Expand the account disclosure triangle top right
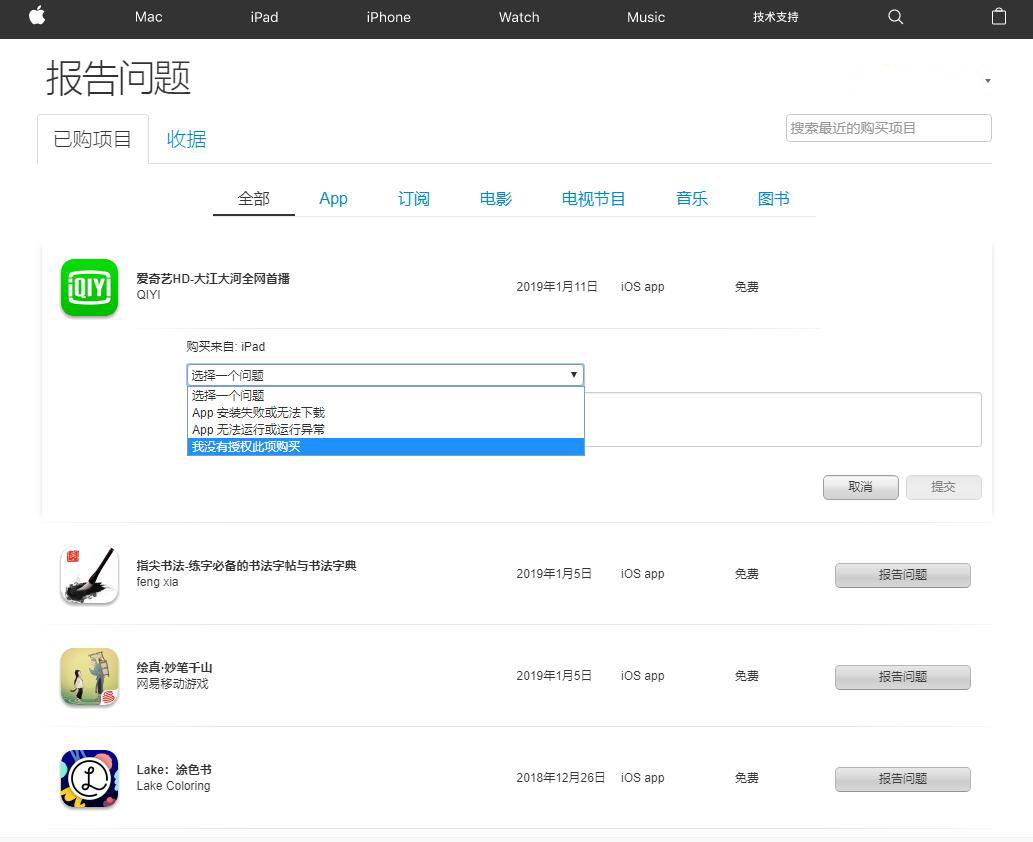The width and height of the screenshot is (1033, 842). coord(987,81)
